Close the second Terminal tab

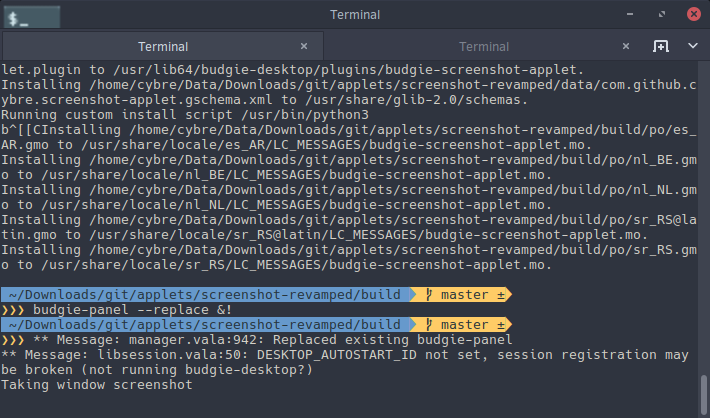[626, 46]
